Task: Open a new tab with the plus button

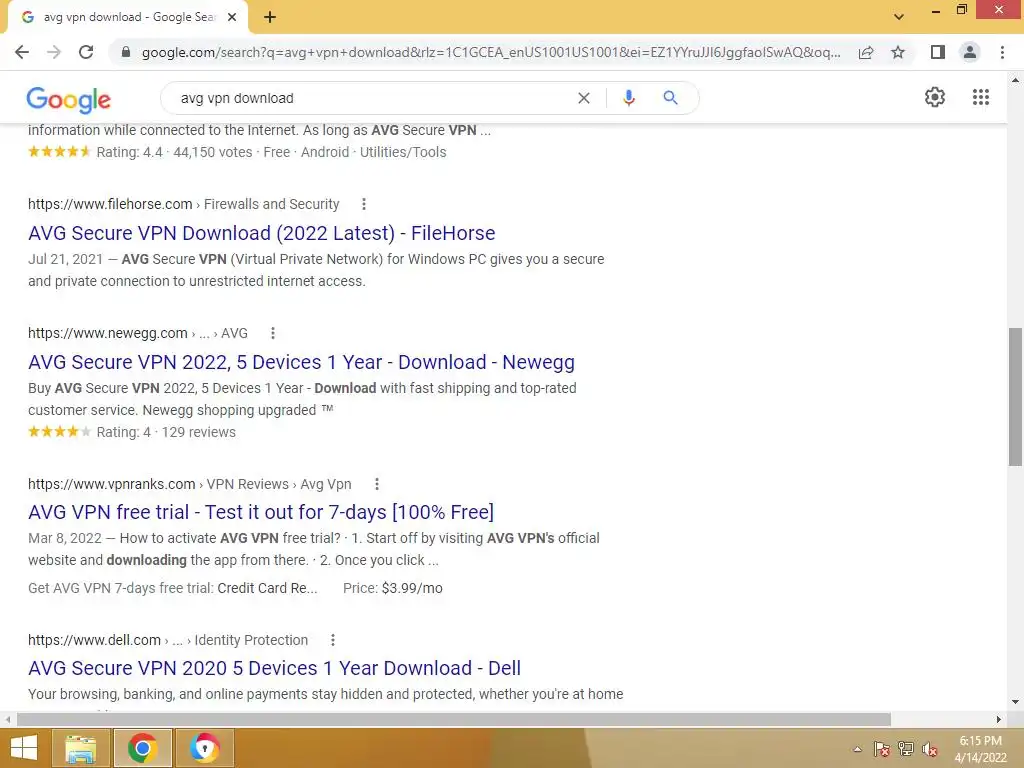Action: pyautogui.click(x=270, y=18)
